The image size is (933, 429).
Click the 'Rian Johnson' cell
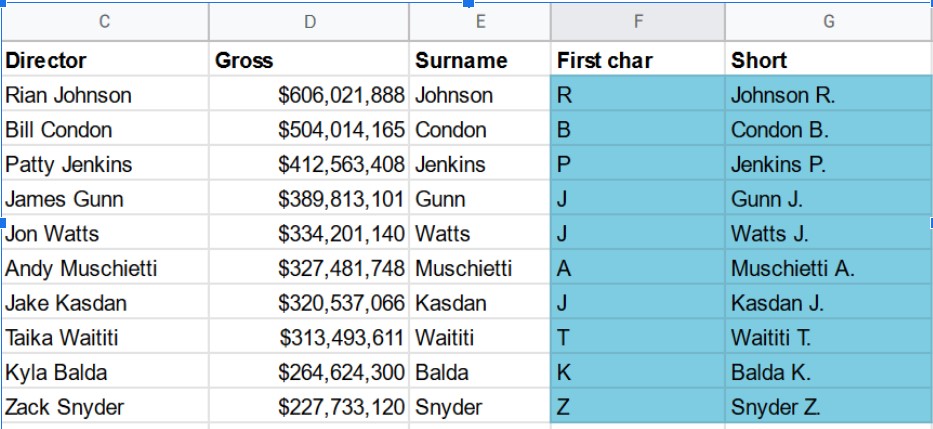pyautogui.click(x=104, y=95)
